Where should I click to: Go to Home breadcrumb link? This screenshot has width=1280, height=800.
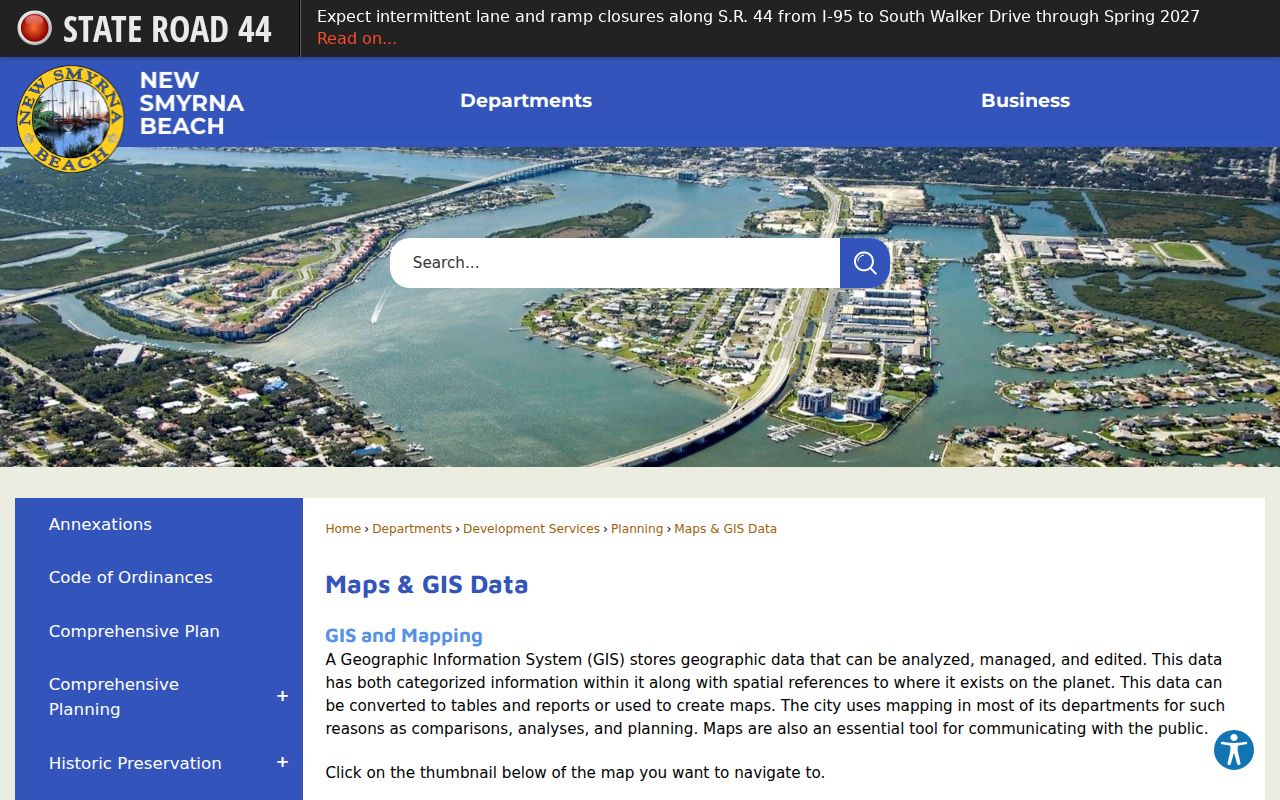(x=343, y=529)
